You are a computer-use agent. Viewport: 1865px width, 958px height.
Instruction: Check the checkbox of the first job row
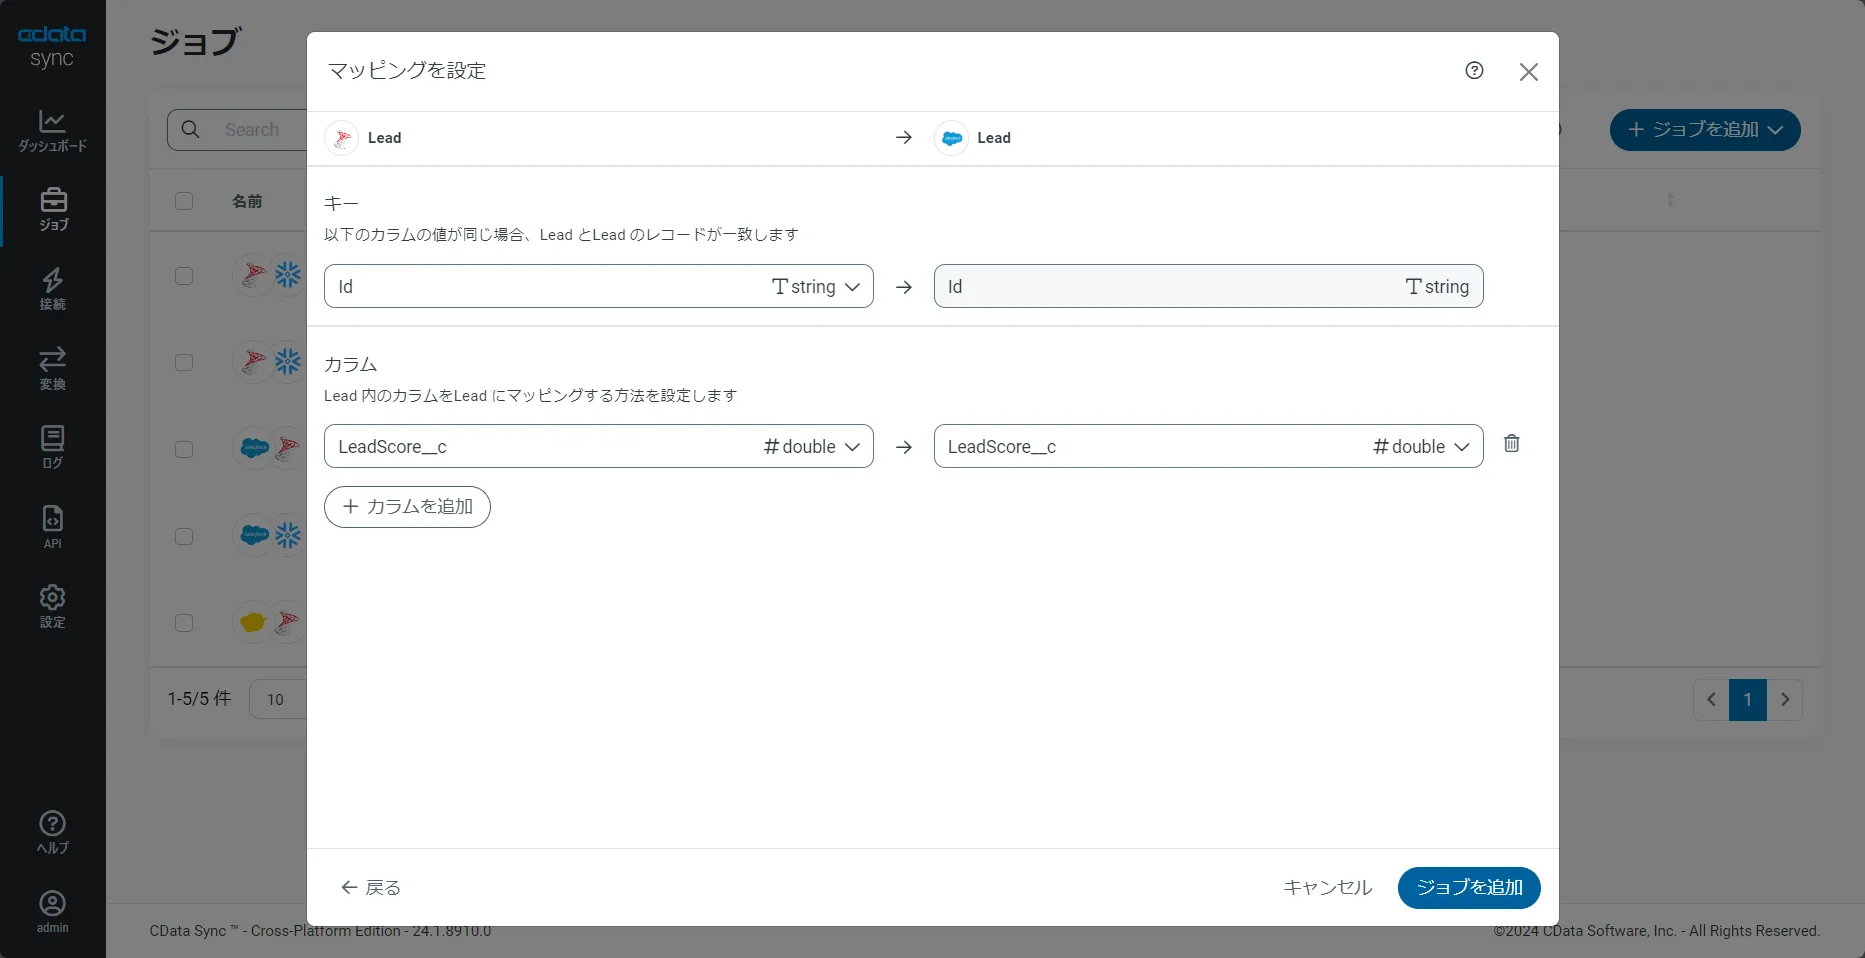184,276
